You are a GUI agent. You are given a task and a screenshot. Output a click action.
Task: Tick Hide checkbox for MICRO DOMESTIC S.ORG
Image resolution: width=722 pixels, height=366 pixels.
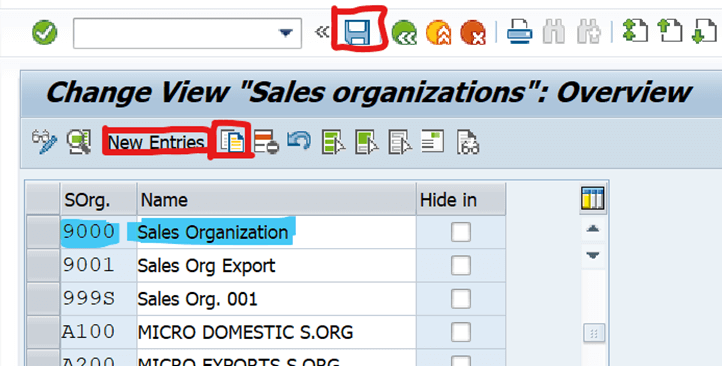pyautogui.click(x=461, y=332)
